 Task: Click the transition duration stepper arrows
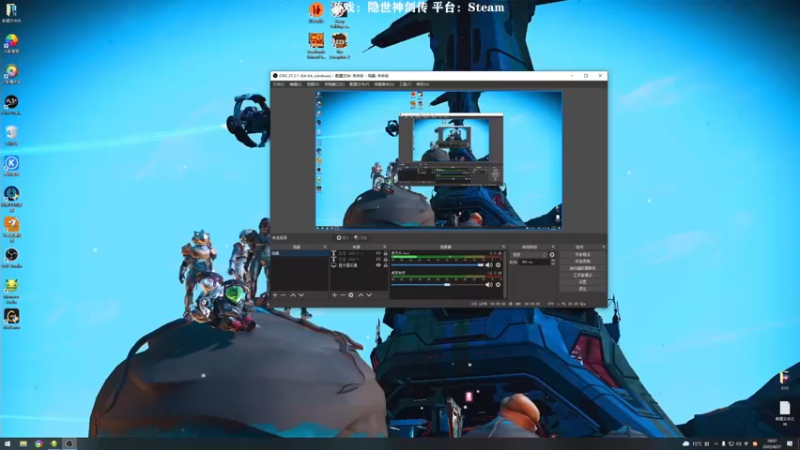pos(553,262)
